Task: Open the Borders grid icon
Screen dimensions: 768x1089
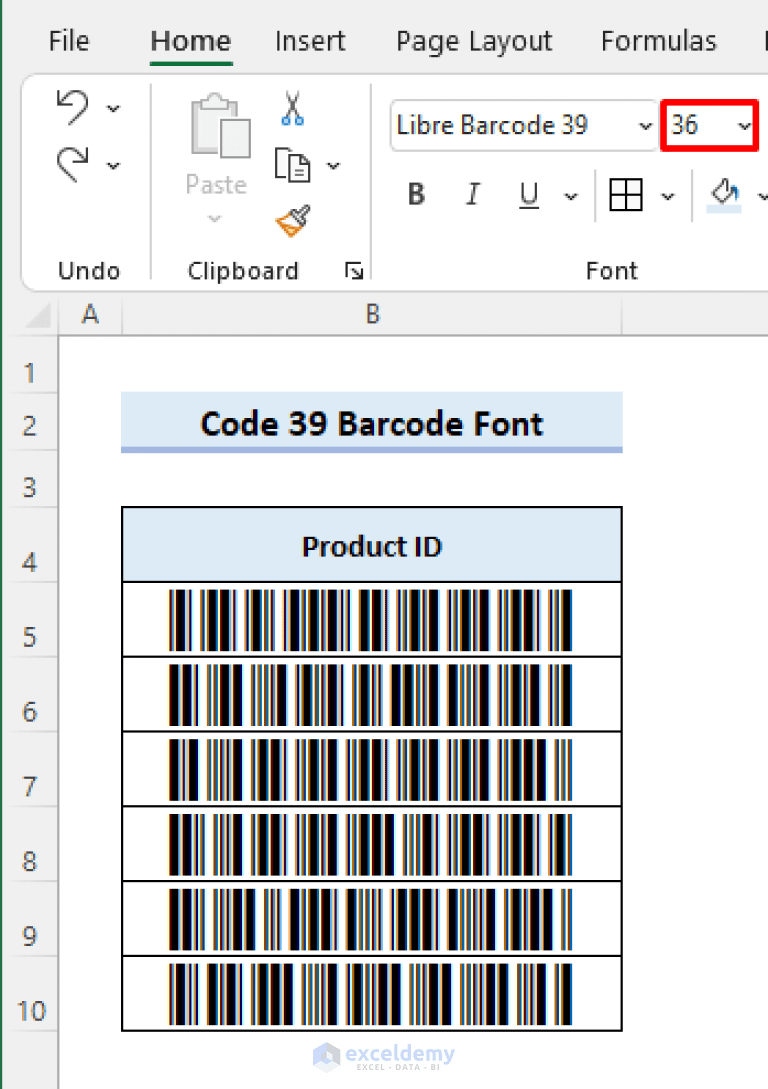Action: coord(626,195)
